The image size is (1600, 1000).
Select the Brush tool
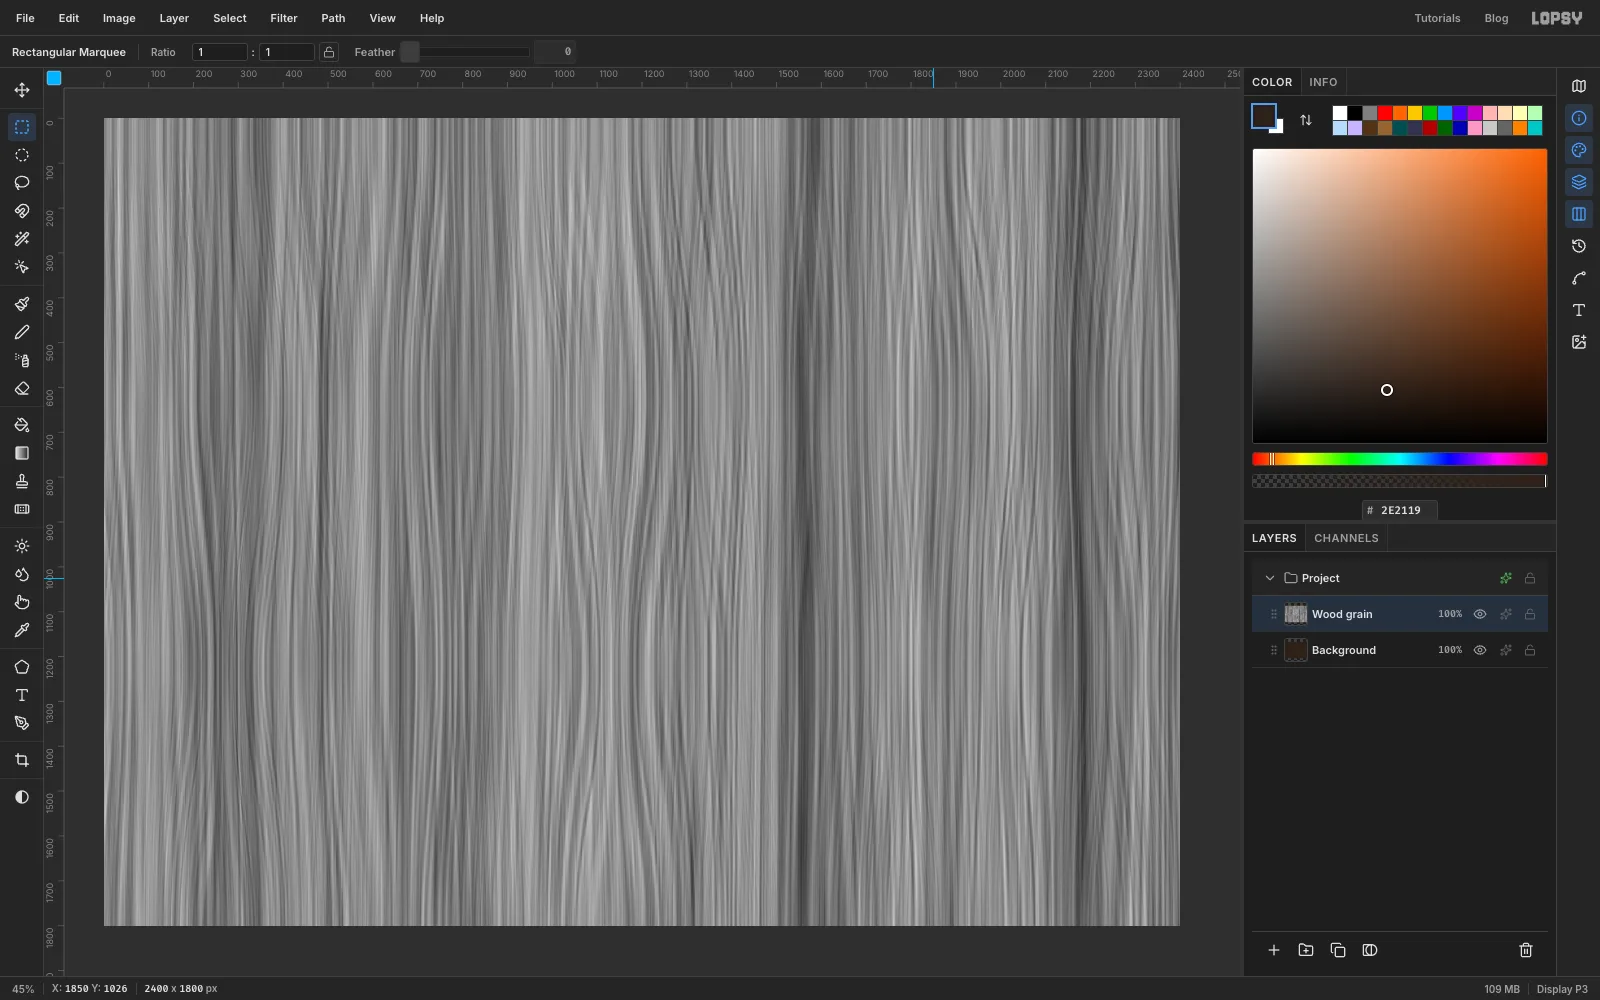(x=22, y=304)
